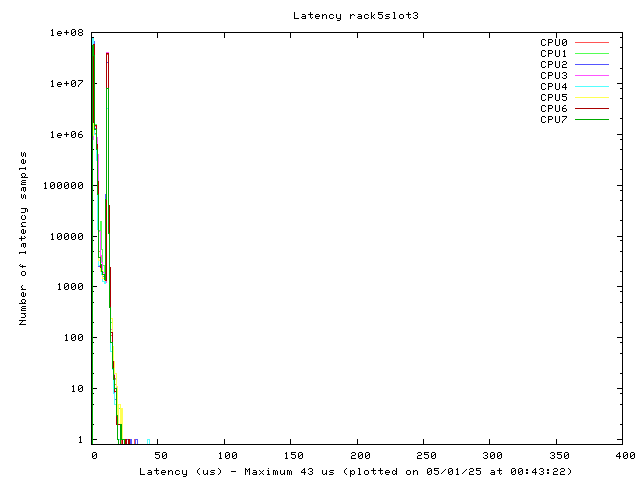The height and width of the screenshot is (480, 640).
Task: Click the x-axis label '250'
Action: point(427,456)
